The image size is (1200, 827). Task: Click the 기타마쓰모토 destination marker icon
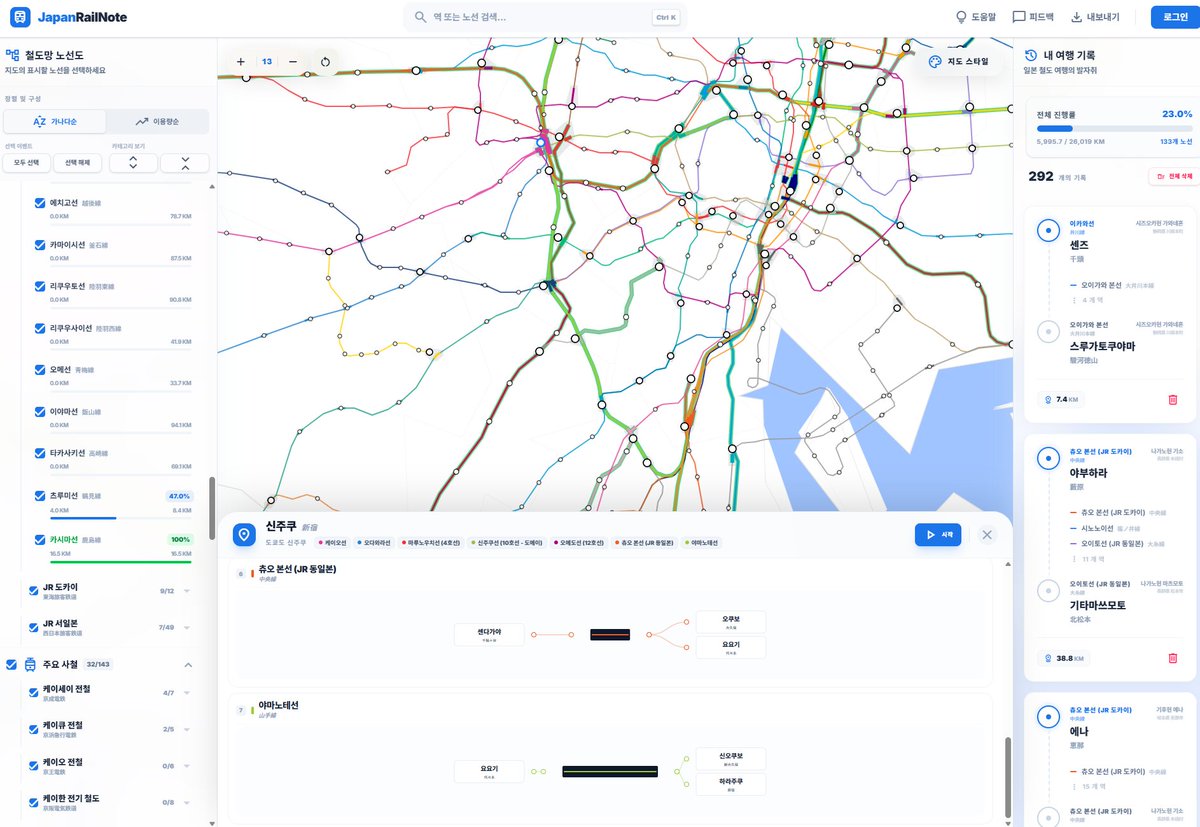click(x=1047, y=589)
